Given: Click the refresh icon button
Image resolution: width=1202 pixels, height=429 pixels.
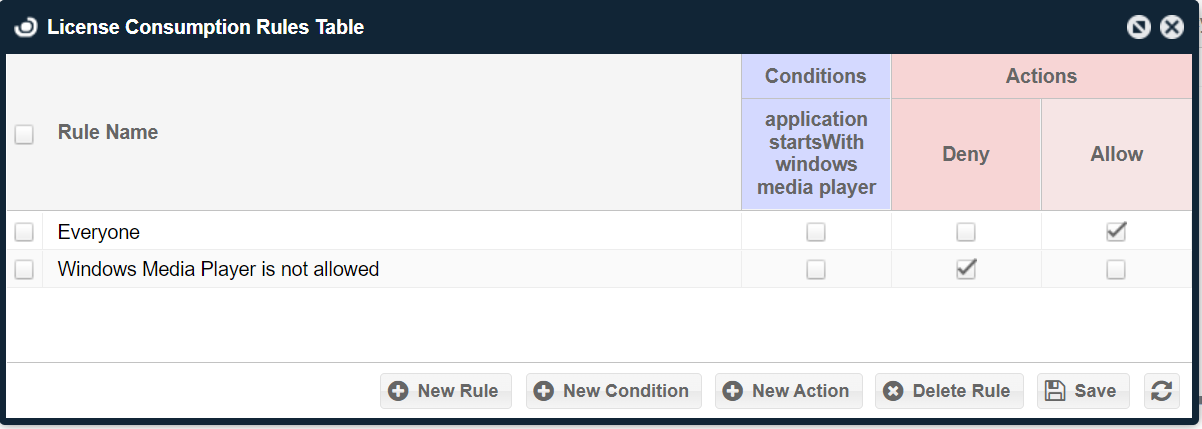Looking at the screenshot, I should click(1161, 391).
